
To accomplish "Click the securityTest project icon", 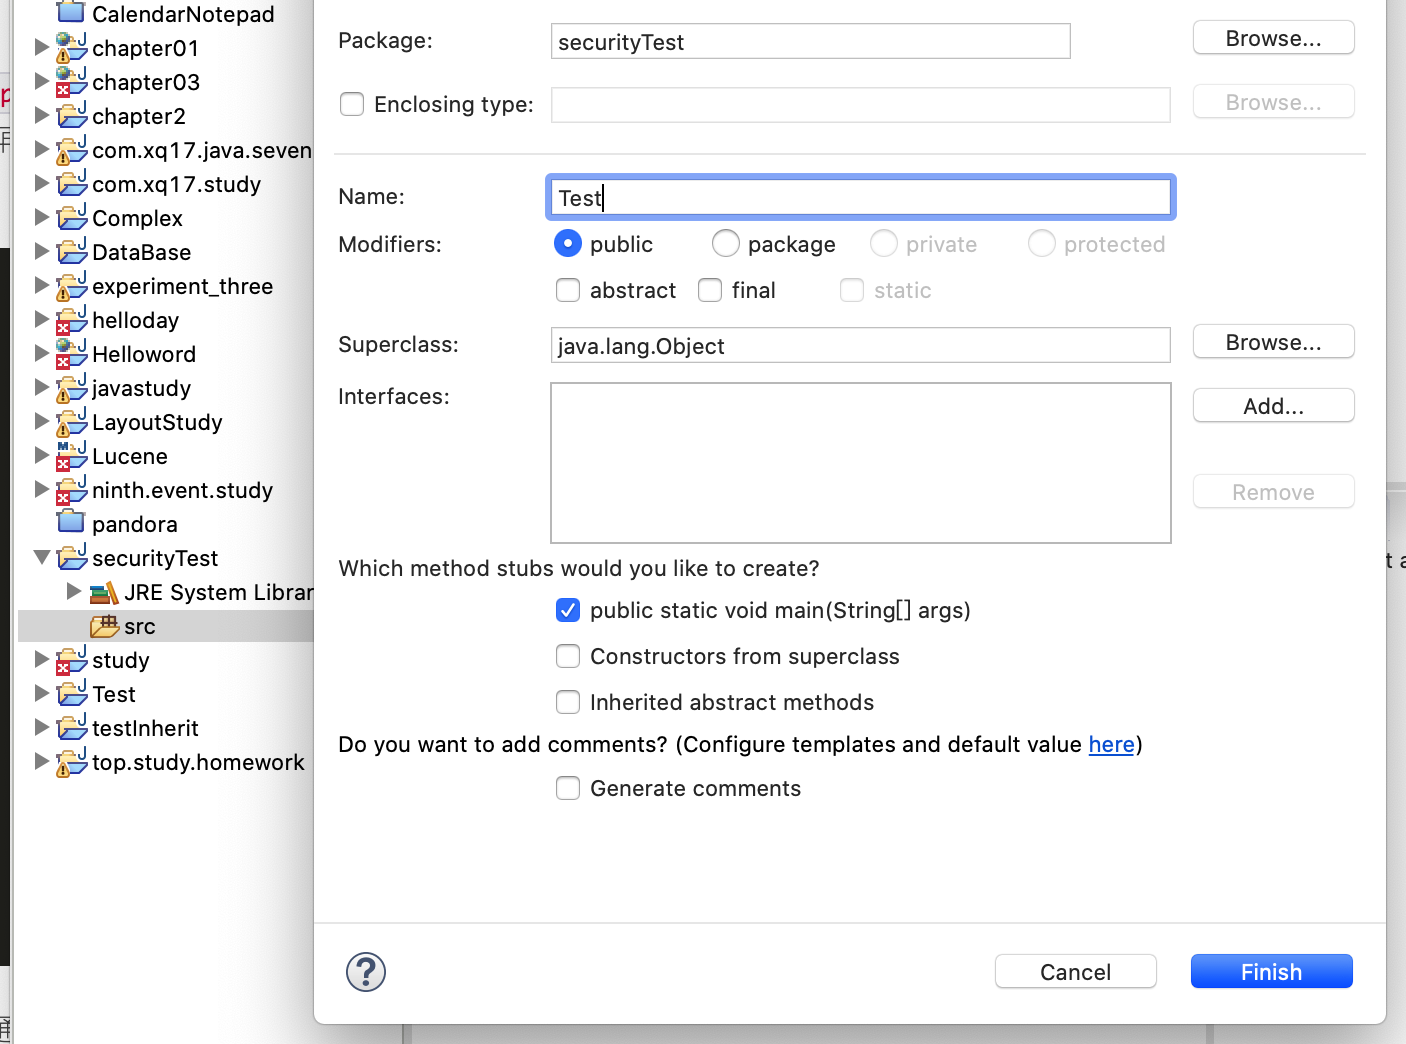I will pos(71,557).
